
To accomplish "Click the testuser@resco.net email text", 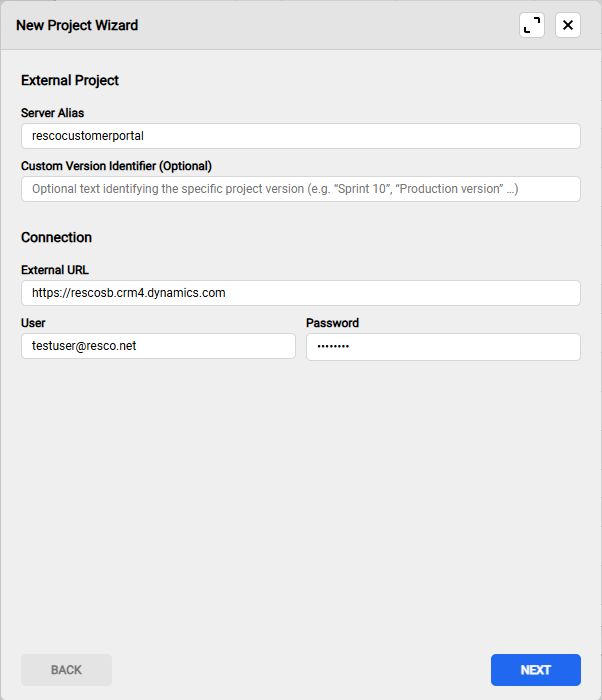I will pyautogui.click(x=84, y=346).
